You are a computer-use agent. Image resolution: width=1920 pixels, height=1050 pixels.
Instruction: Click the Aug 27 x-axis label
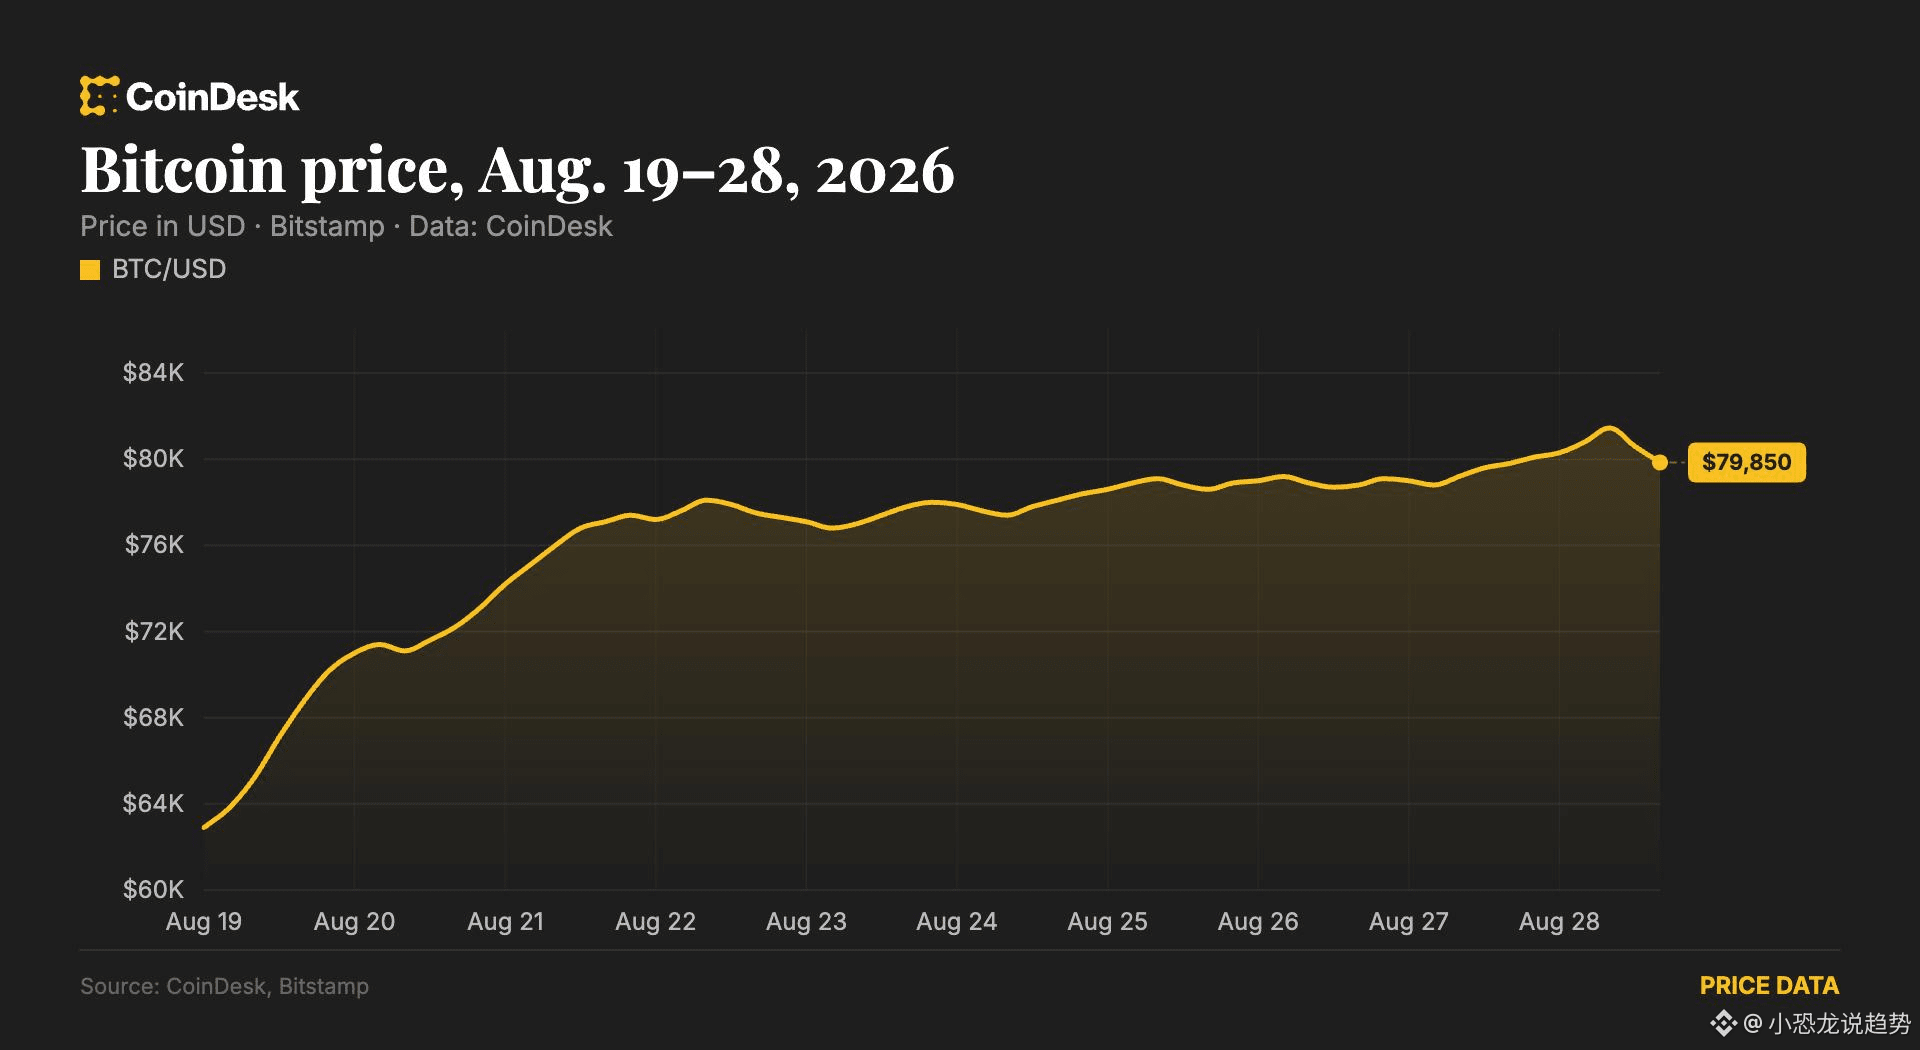pyautogui.click(x=1408, y=922)
